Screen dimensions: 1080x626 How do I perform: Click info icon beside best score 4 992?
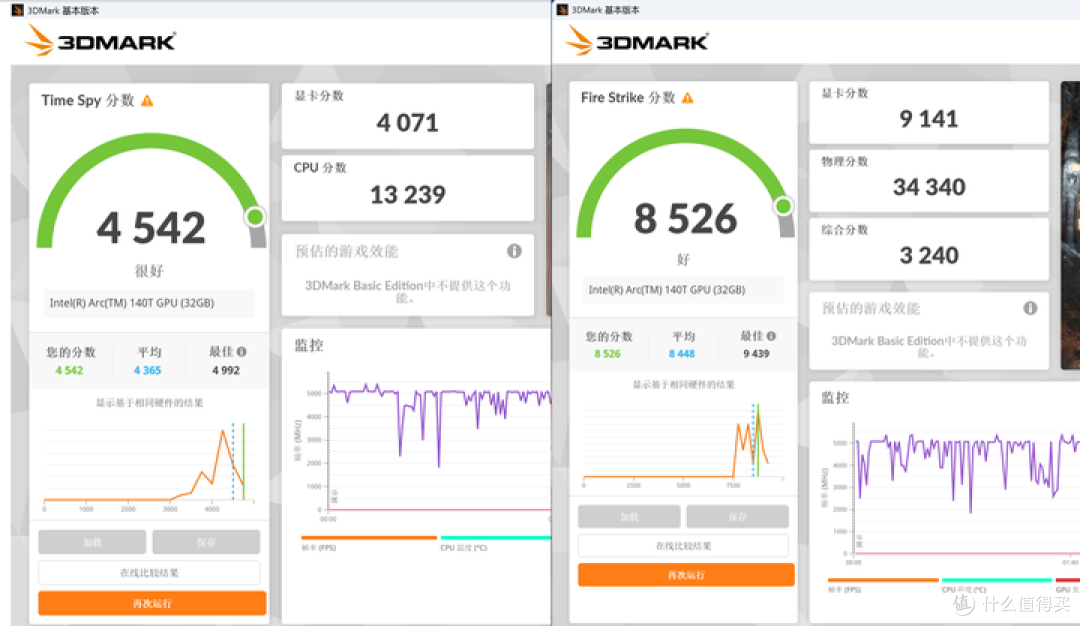[x=242, y=351]
